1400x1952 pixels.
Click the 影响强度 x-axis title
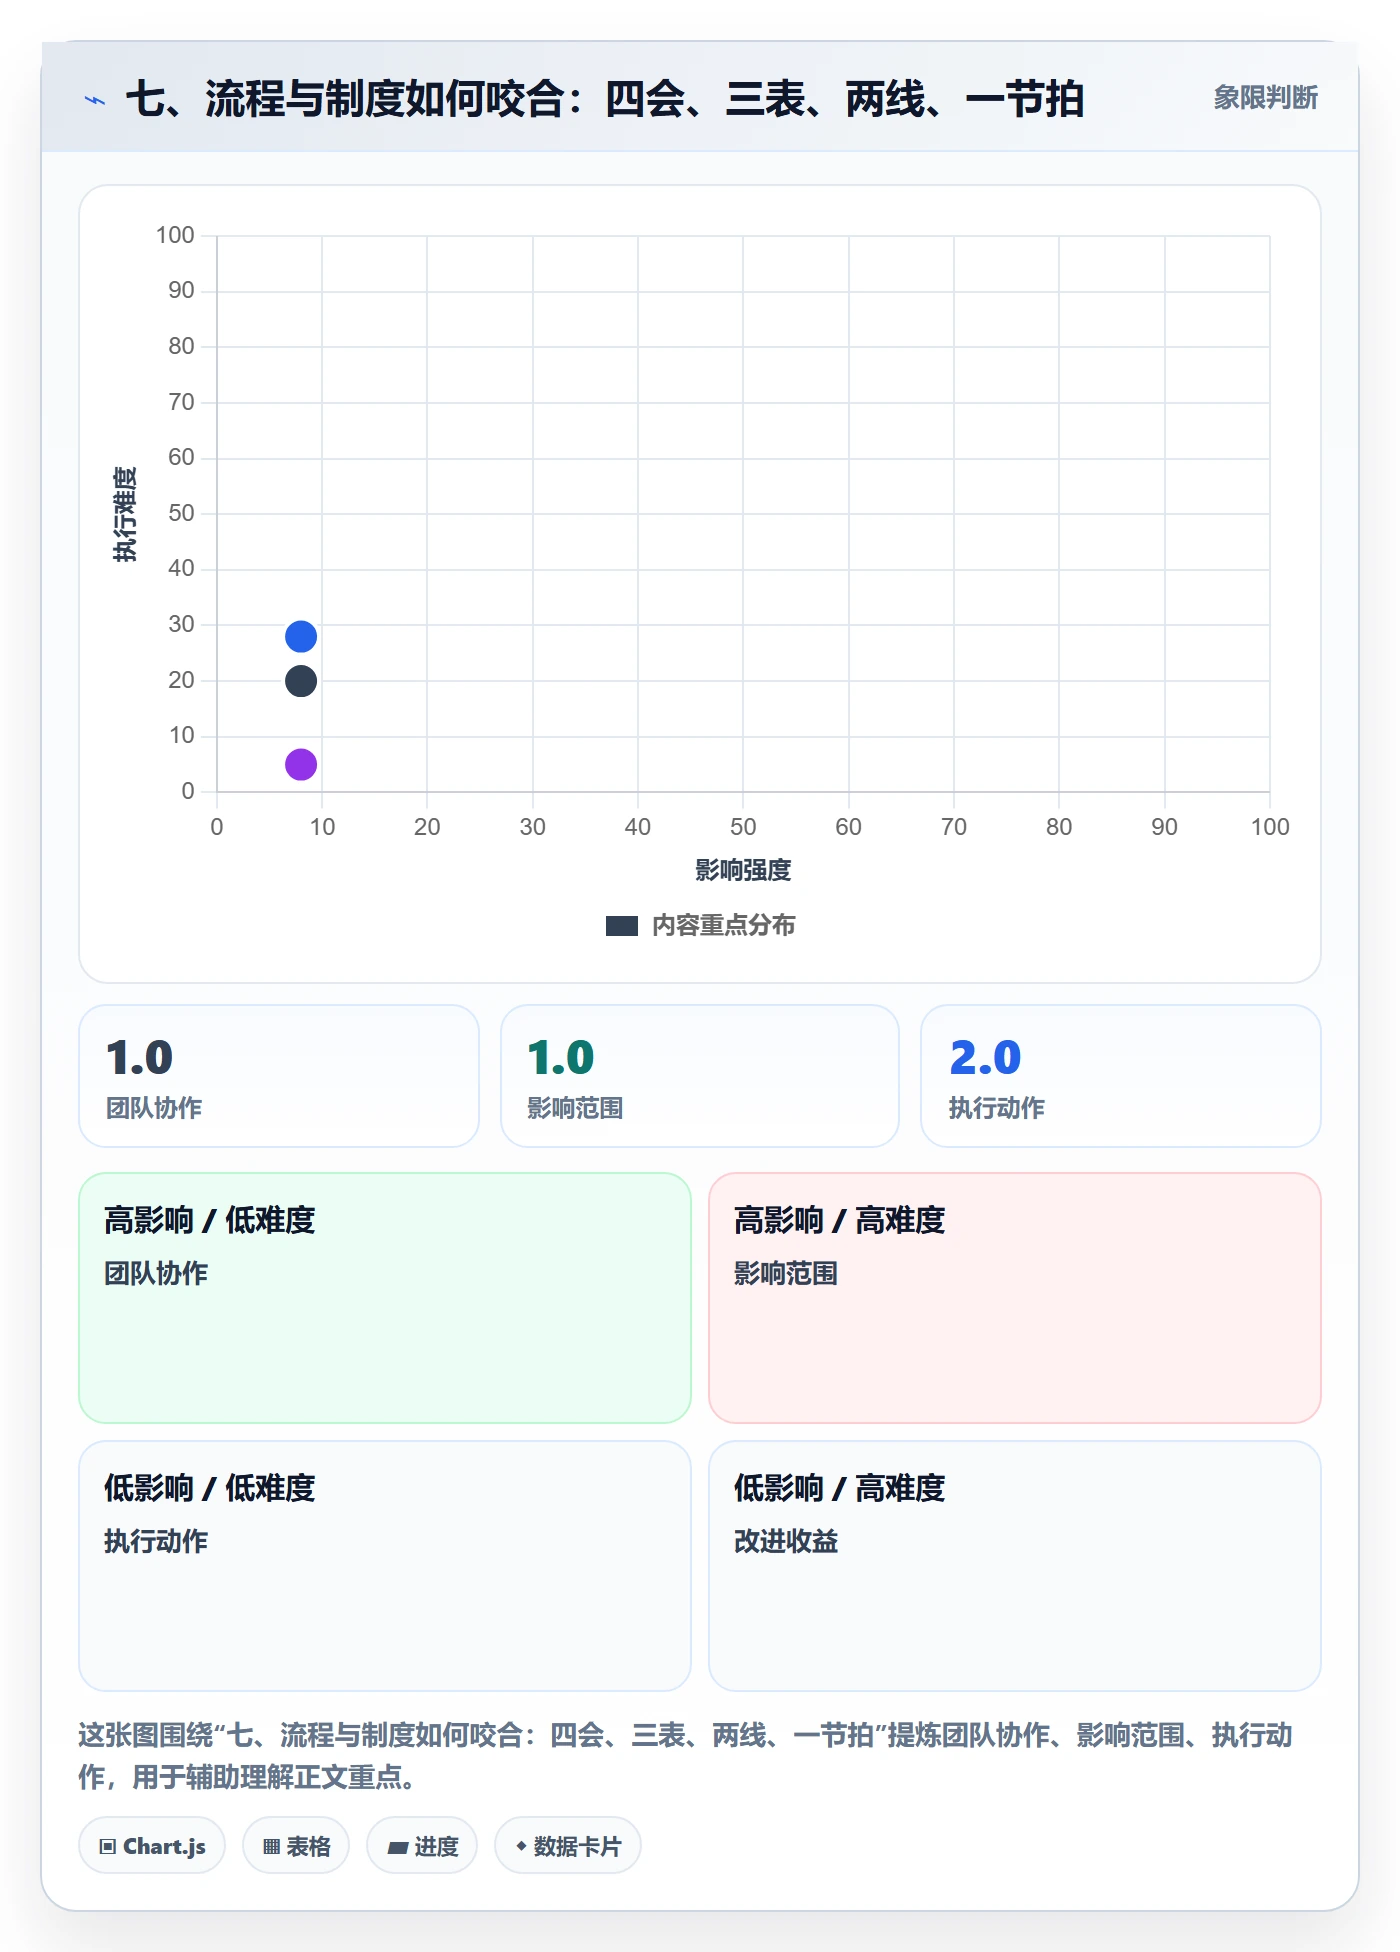point(743,871)
